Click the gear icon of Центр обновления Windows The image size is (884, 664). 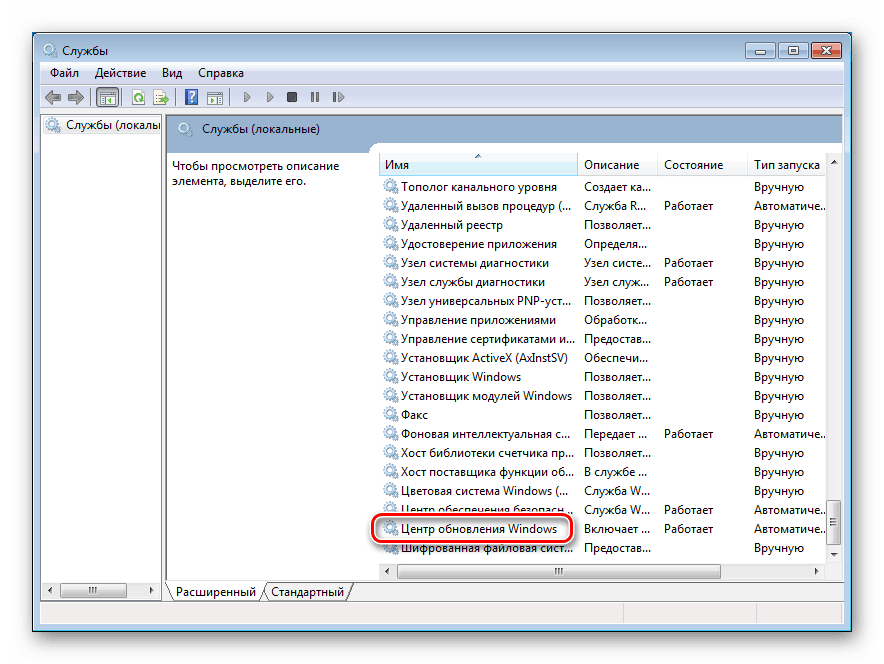[391, 529]
